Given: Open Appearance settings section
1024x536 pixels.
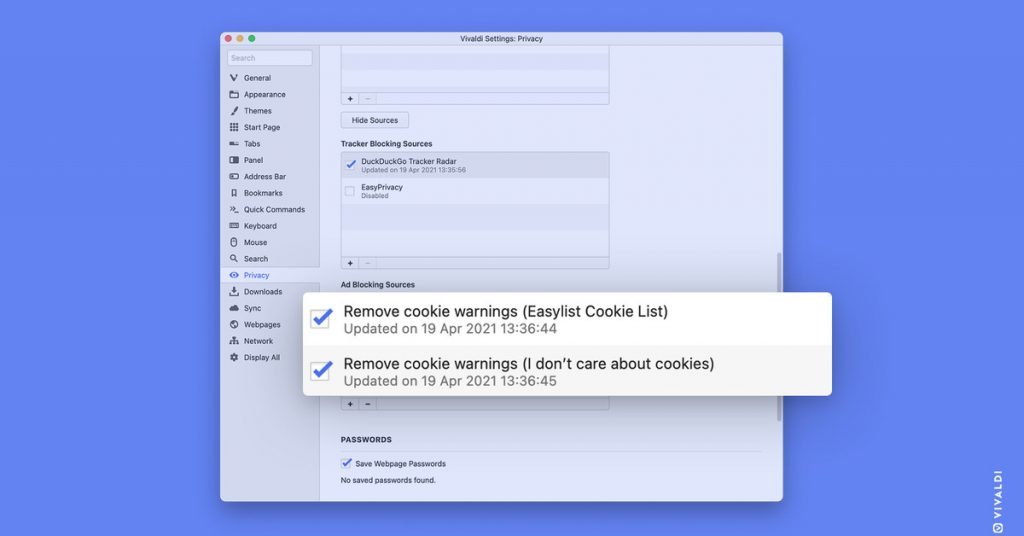Looking at the screenshot, I should coord(264,94).
